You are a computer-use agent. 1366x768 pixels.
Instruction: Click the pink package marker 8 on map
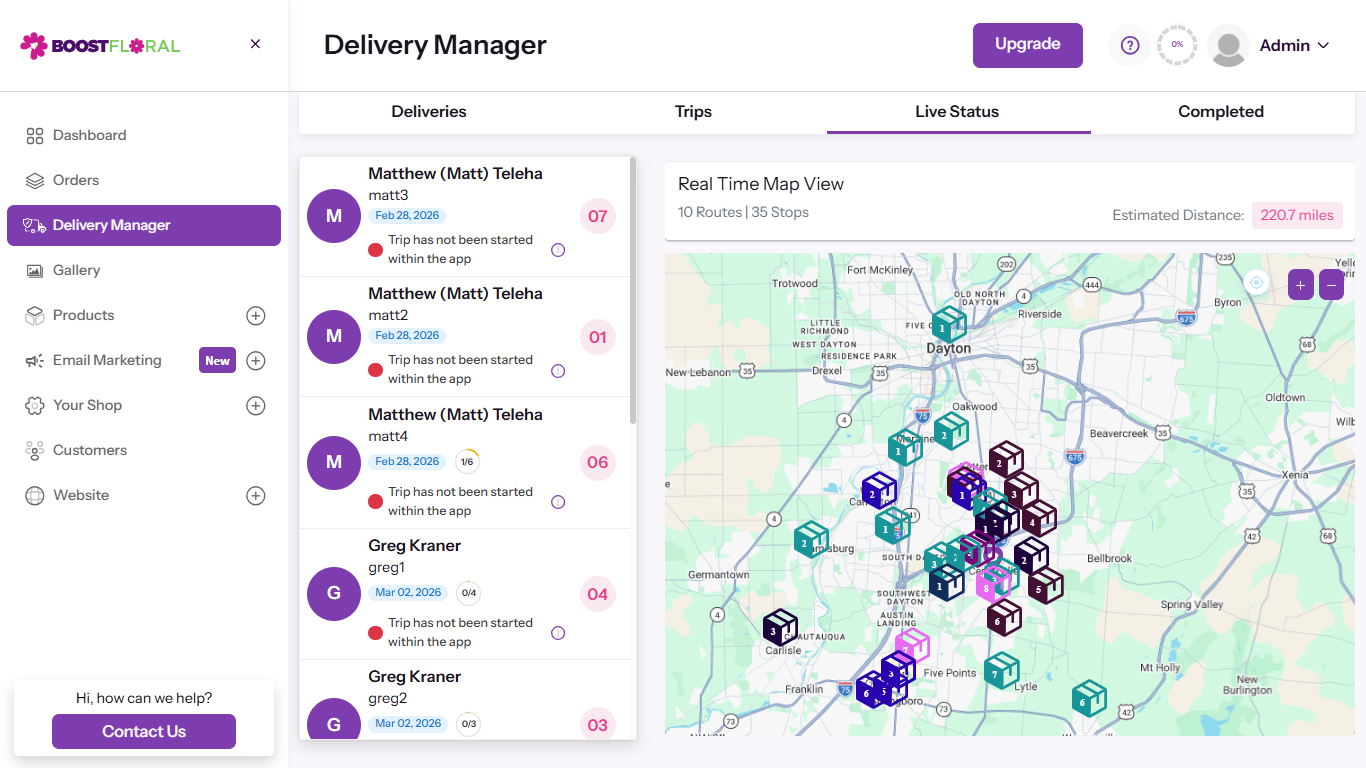[993, 584]
